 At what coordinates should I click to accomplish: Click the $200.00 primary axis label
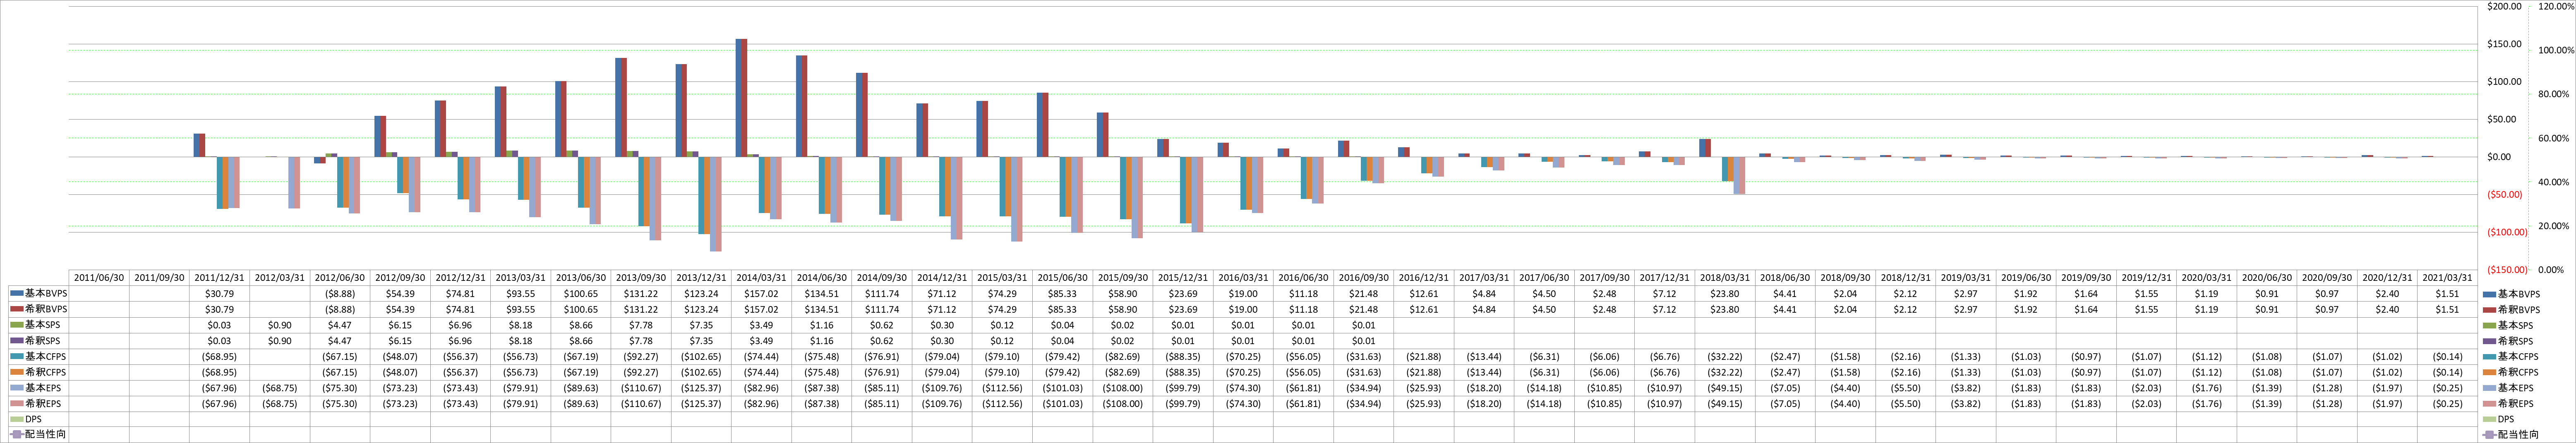2505,6
